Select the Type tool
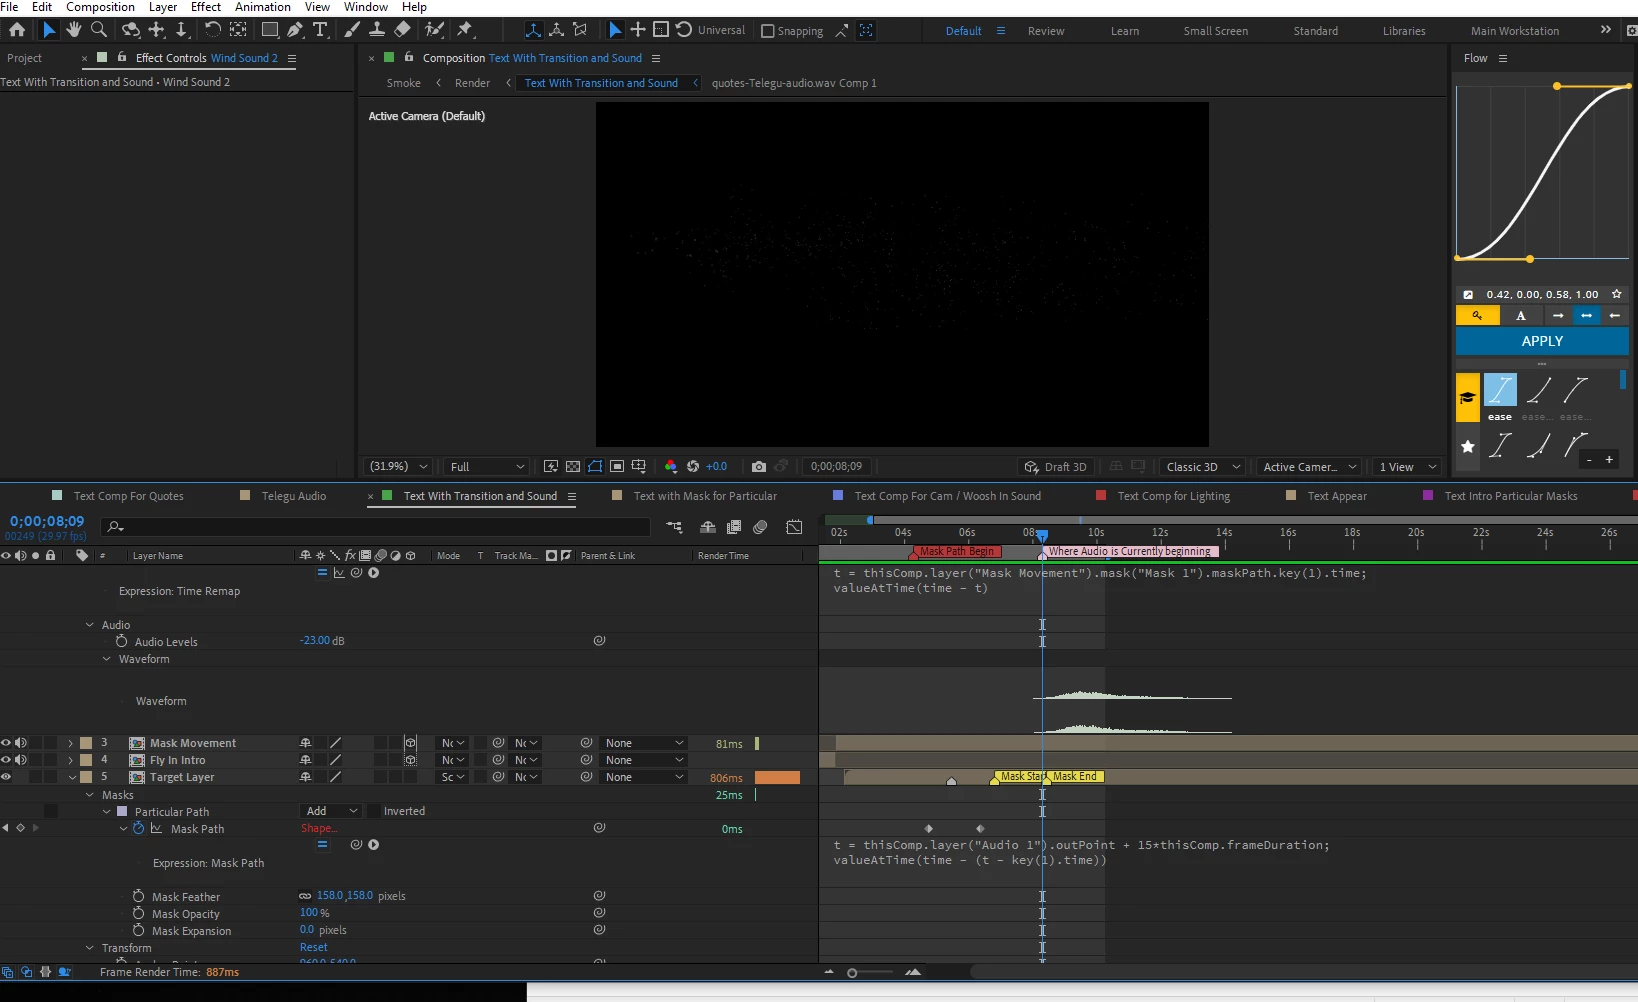 tap(320, 30)
